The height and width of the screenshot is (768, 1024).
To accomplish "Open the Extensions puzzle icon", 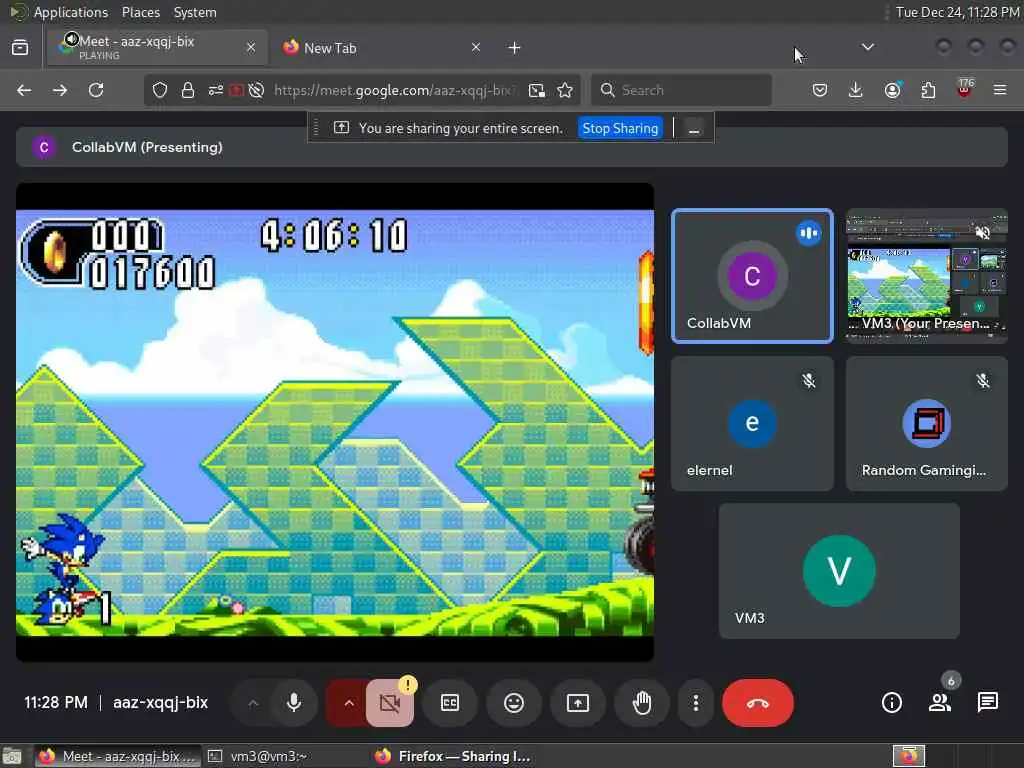I will [x=928, y=90].
